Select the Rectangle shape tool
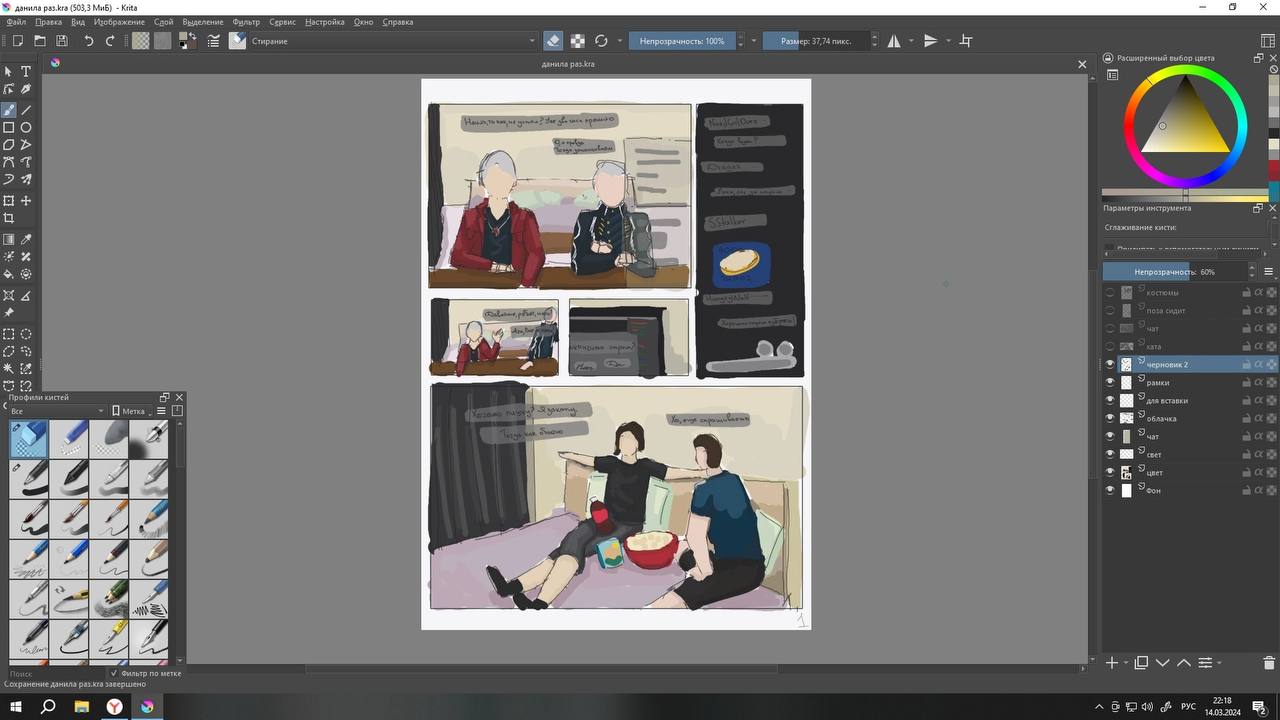Image resolution: width=1280 pixels, height=720 pixels. click(x=9, y=128)
